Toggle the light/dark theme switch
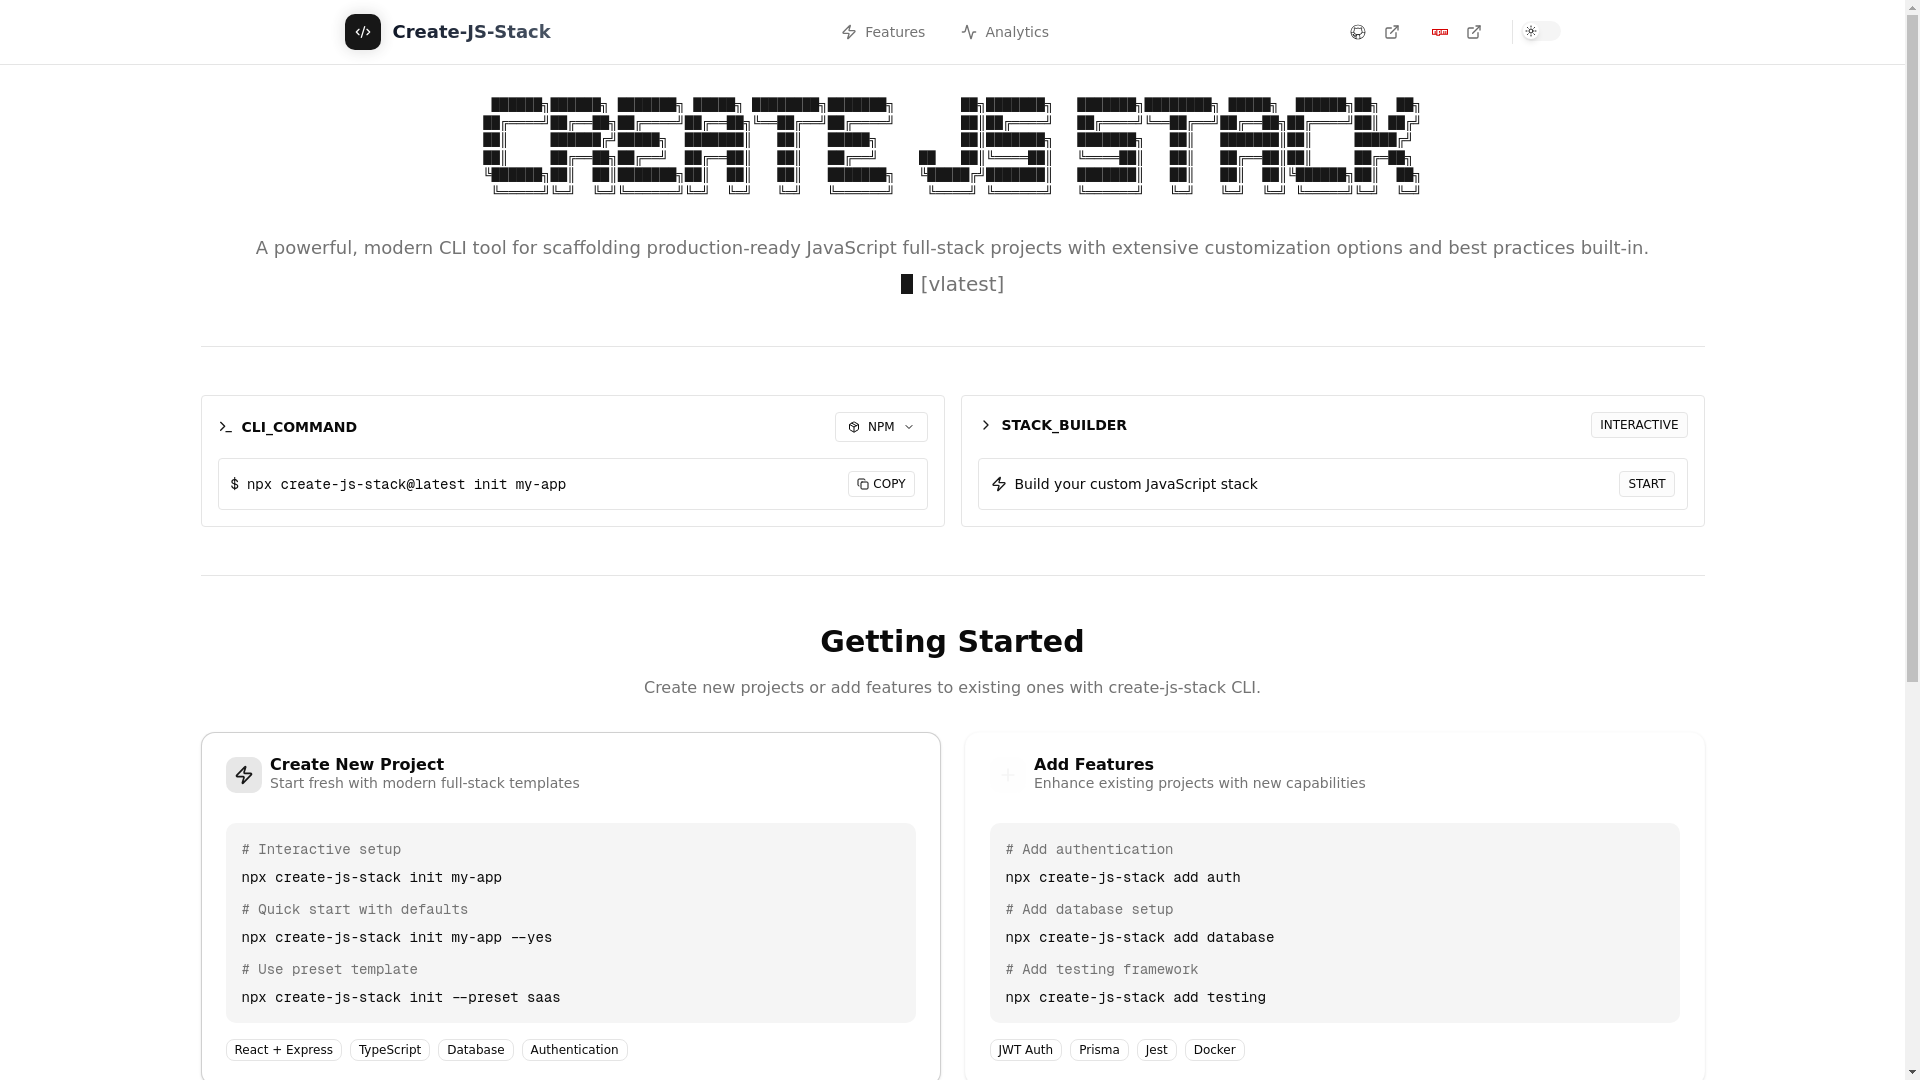 click(x=1541, y=32)
